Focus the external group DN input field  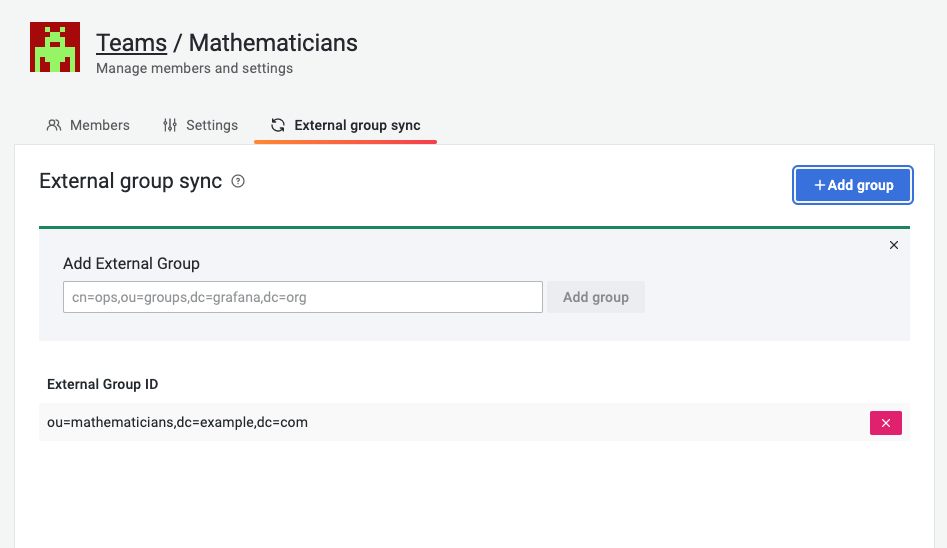302,297
